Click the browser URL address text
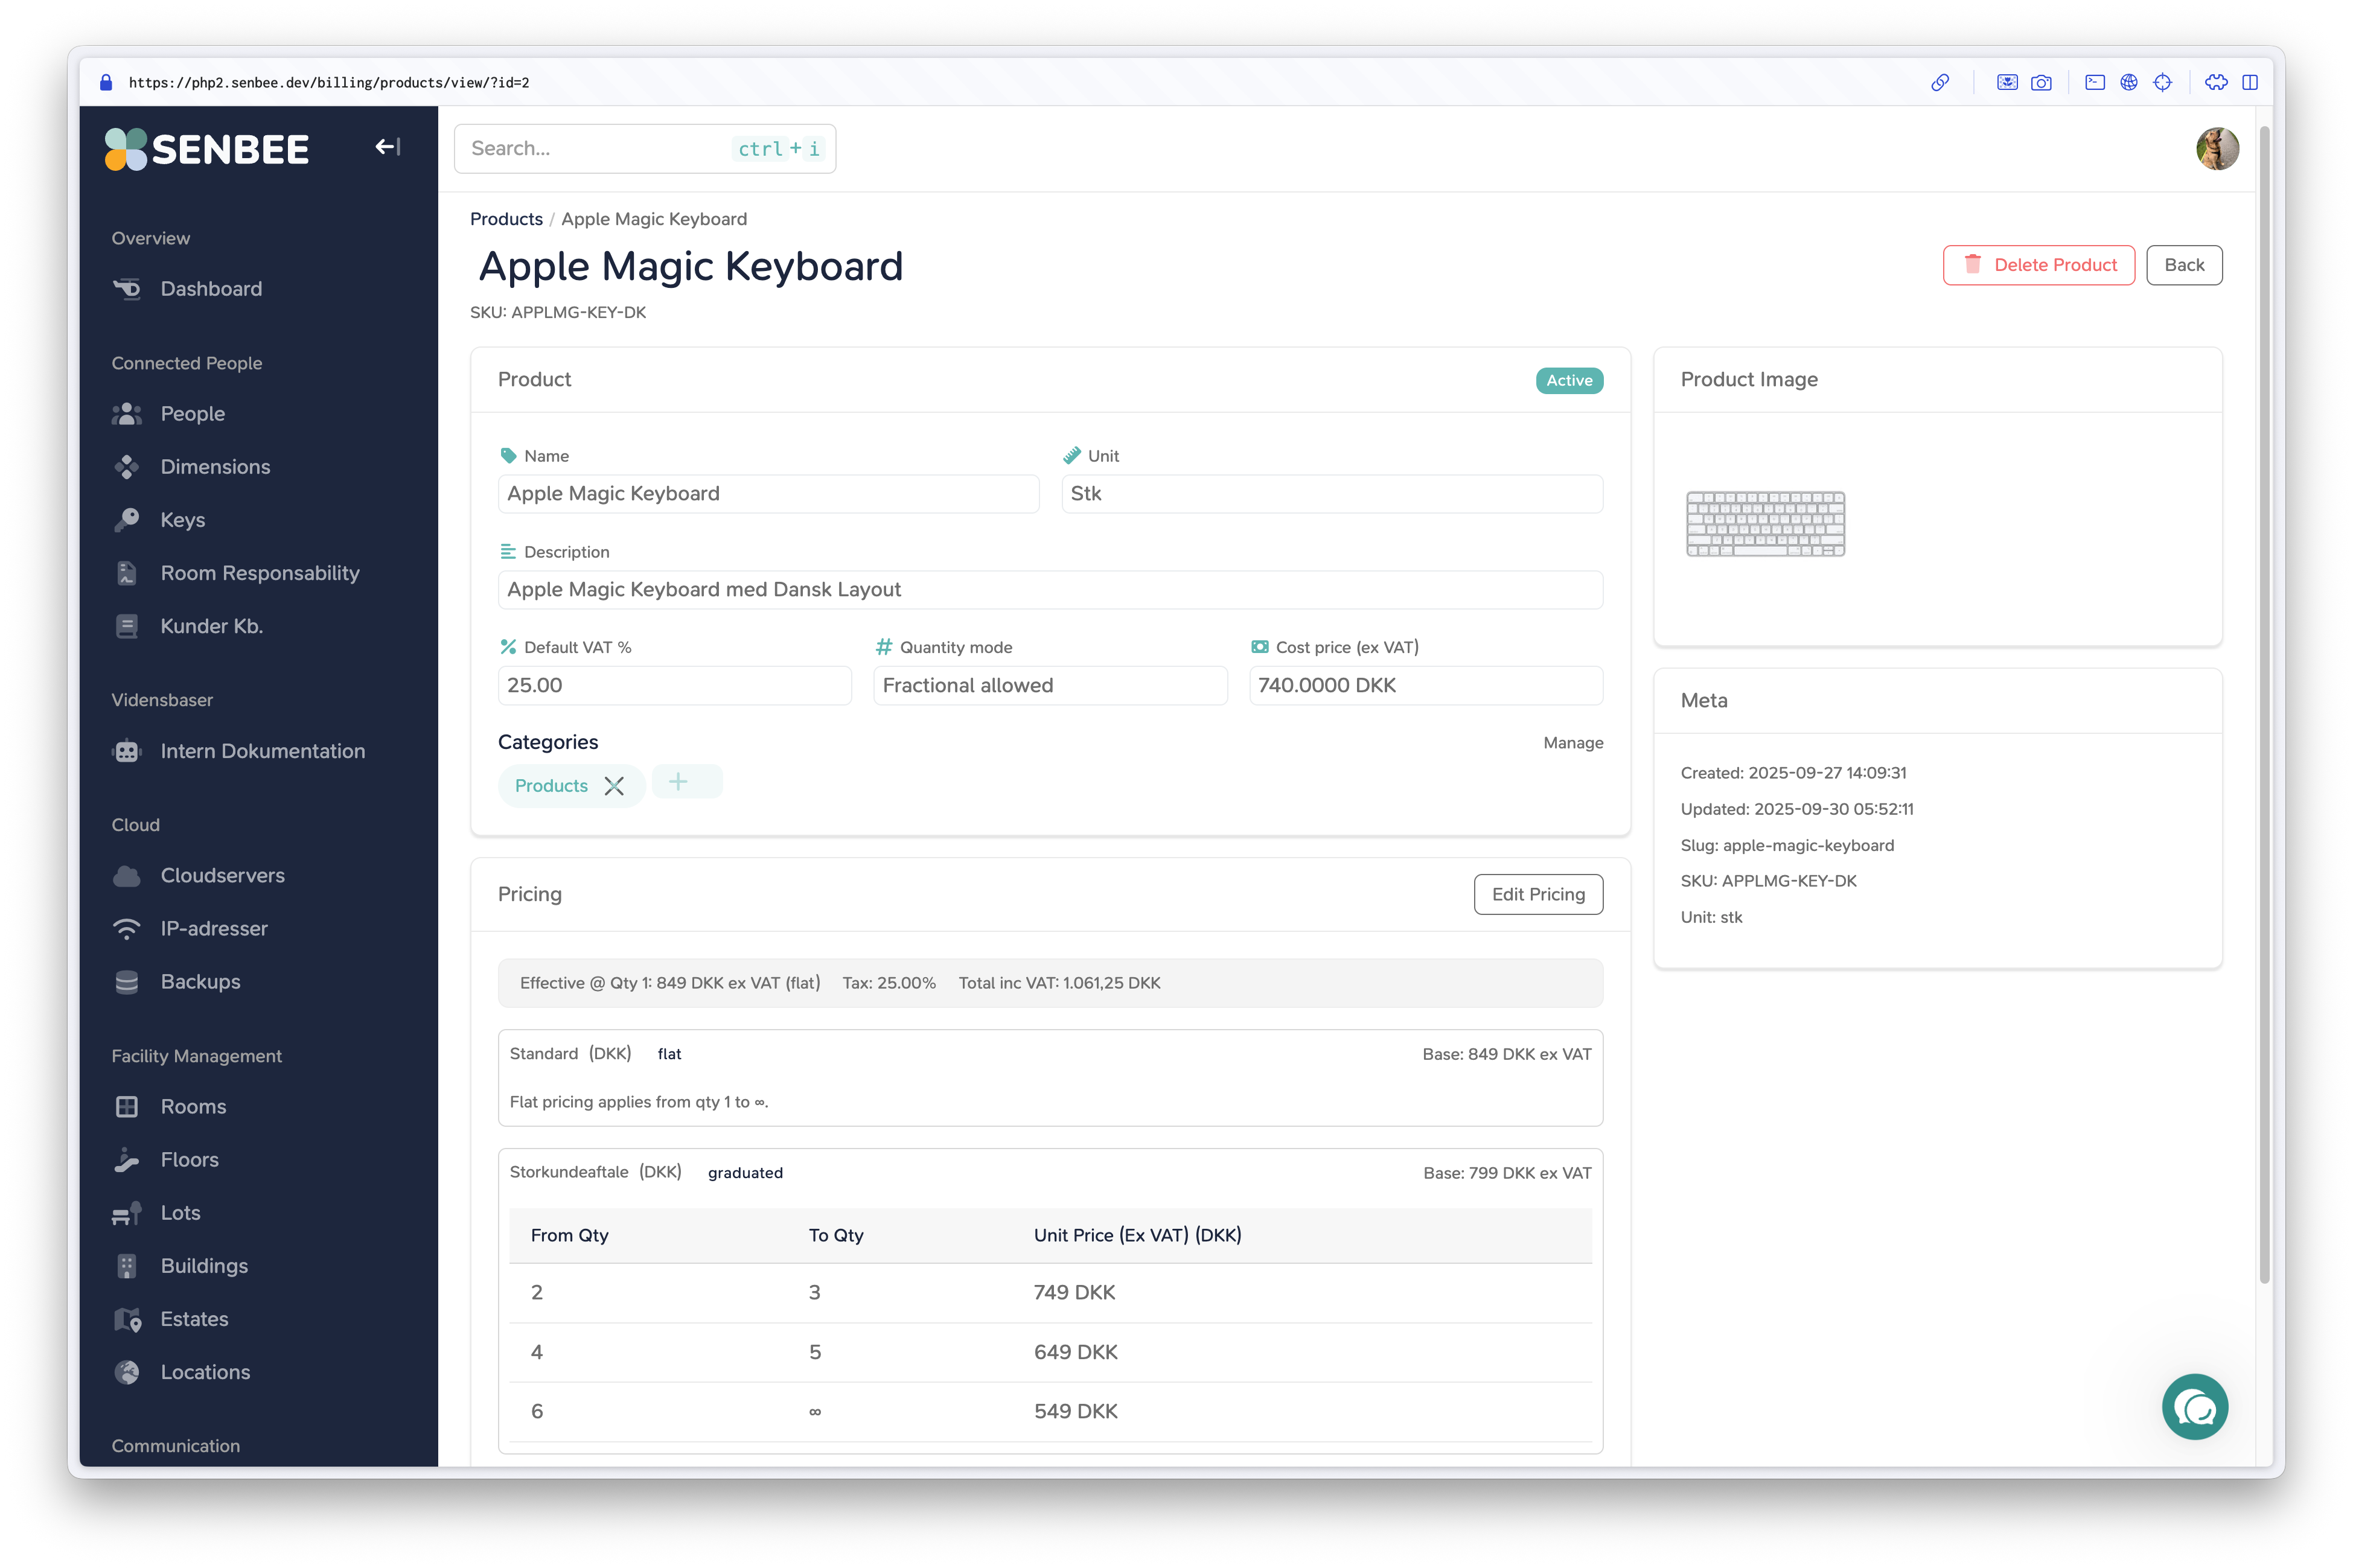 tap(329, 83)
